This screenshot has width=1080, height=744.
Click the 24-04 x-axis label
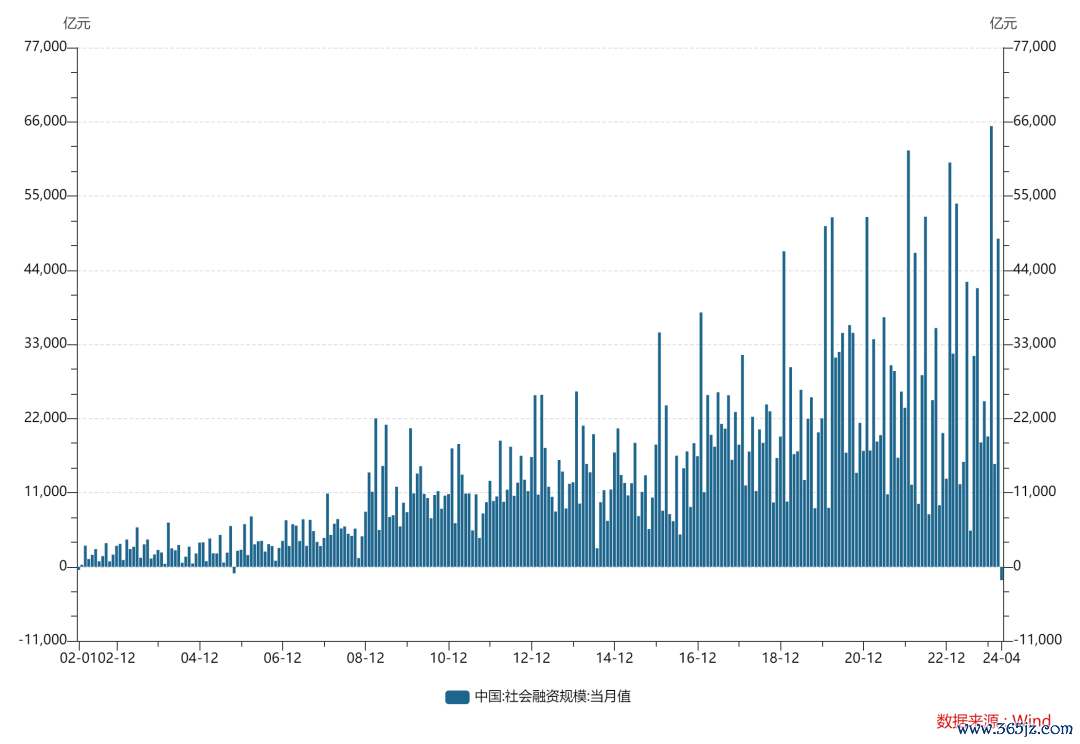[1001, 658]
